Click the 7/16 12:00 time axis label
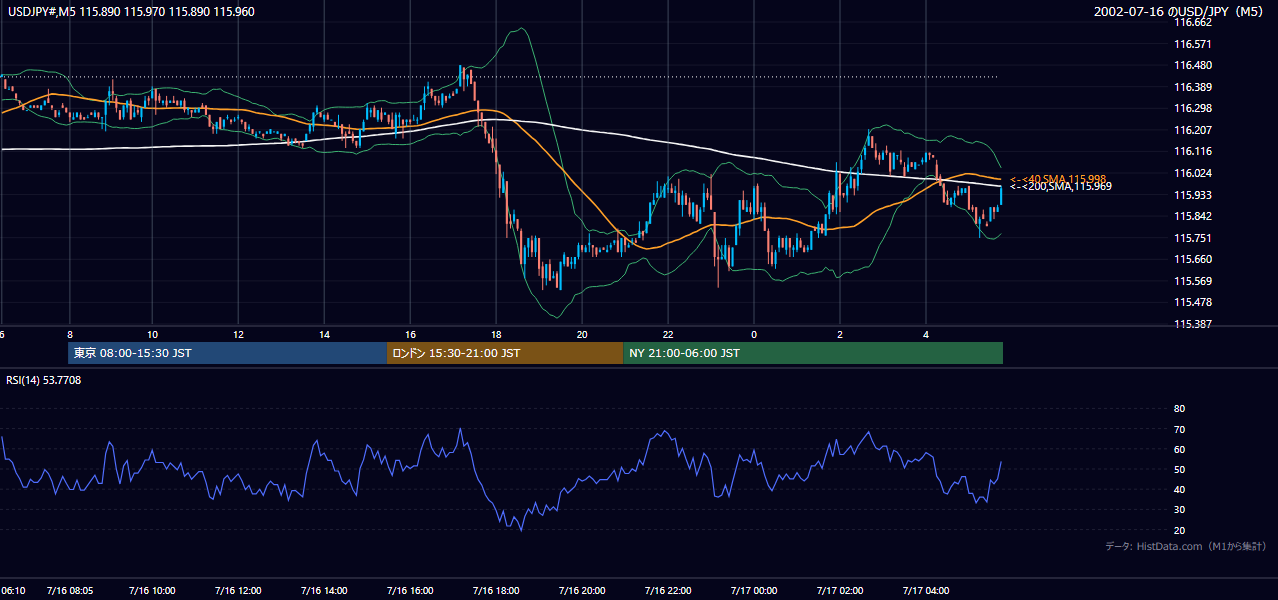This screenshot has width=1278, height=600. tap(239, 591)
